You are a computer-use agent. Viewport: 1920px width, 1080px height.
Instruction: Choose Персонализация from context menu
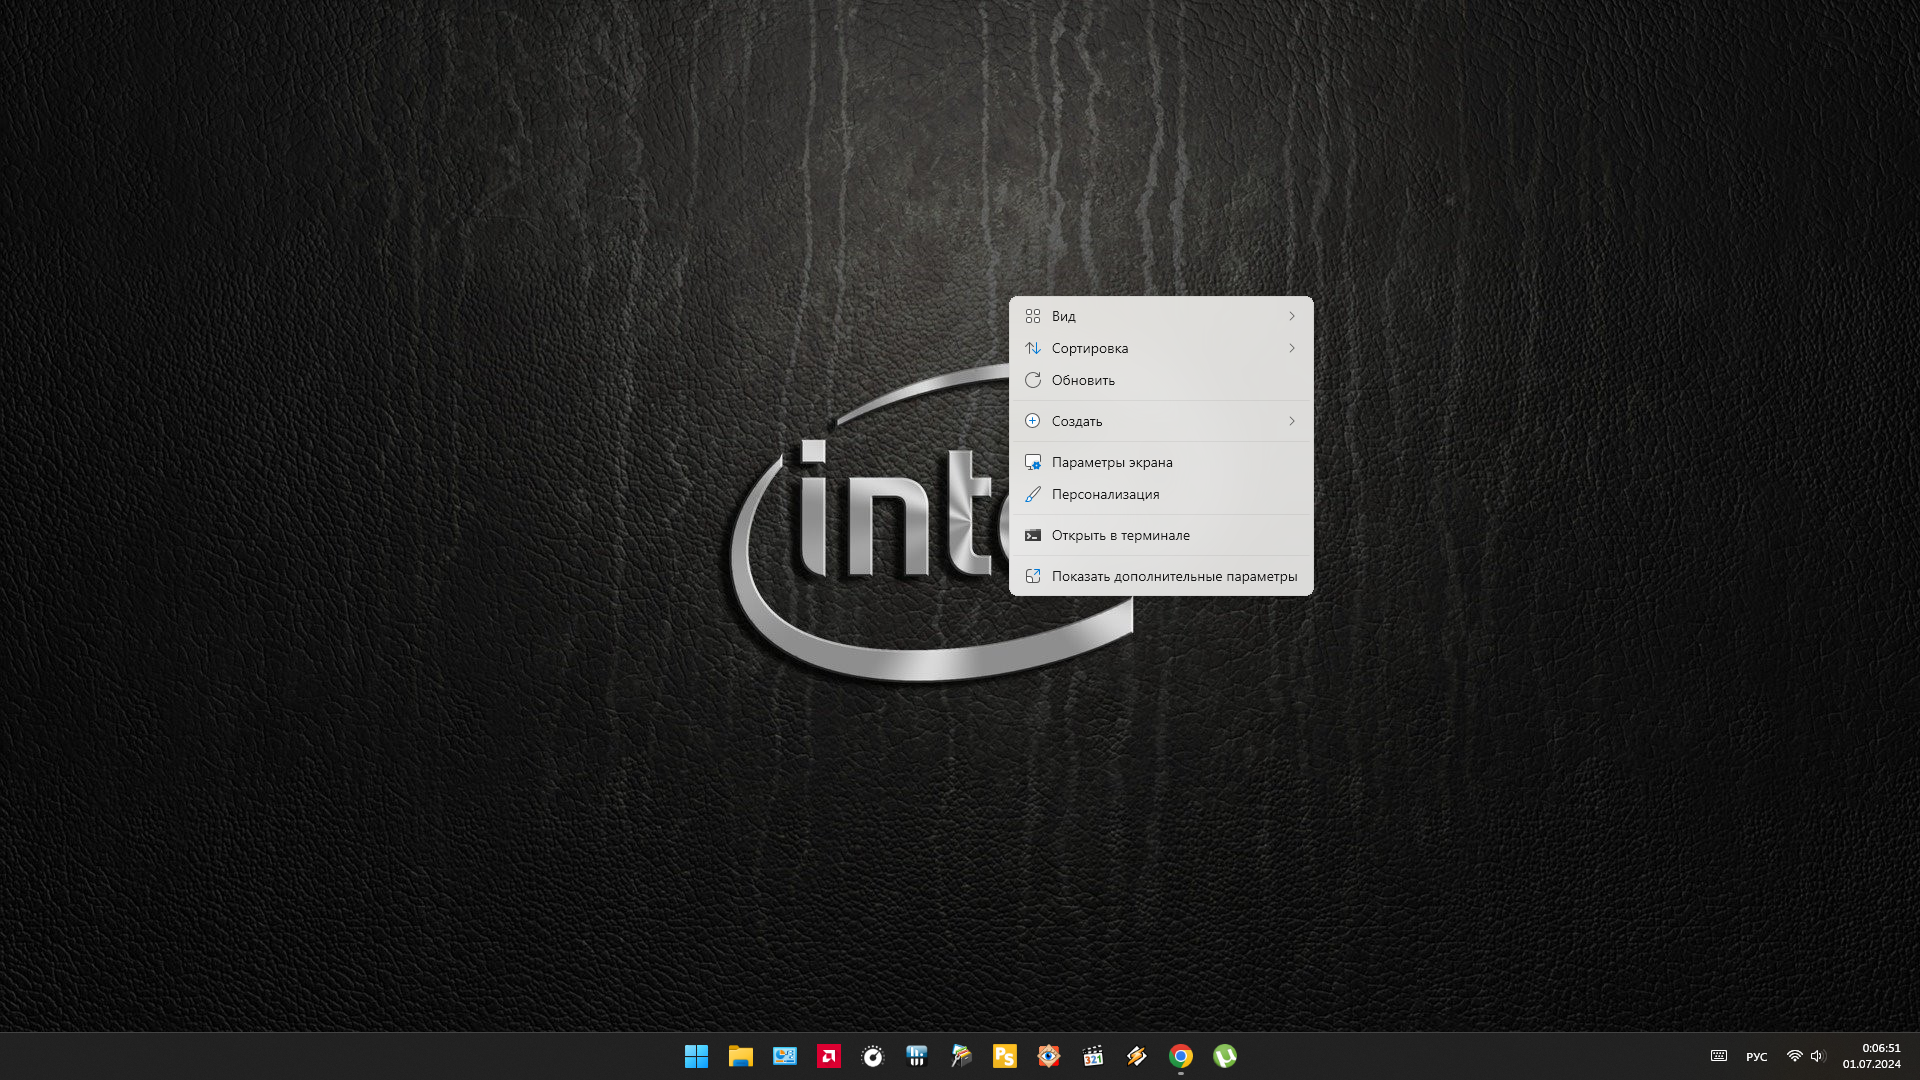pos(1105,494)
